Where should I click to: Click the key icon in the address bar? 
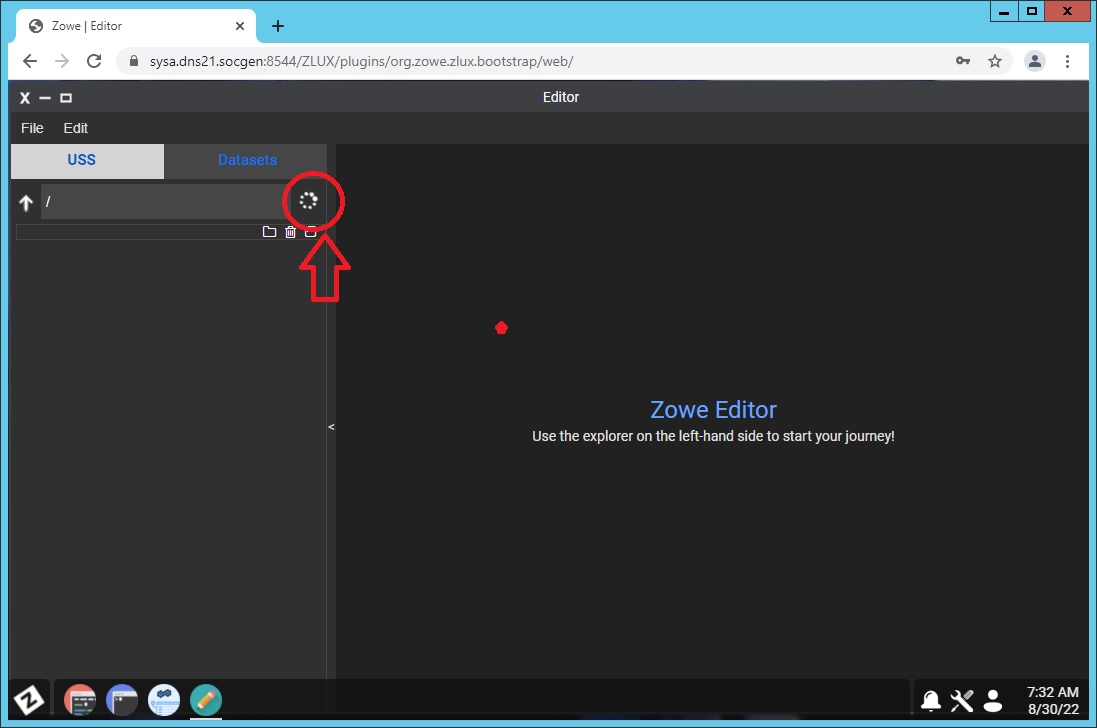tap(962, 61)
